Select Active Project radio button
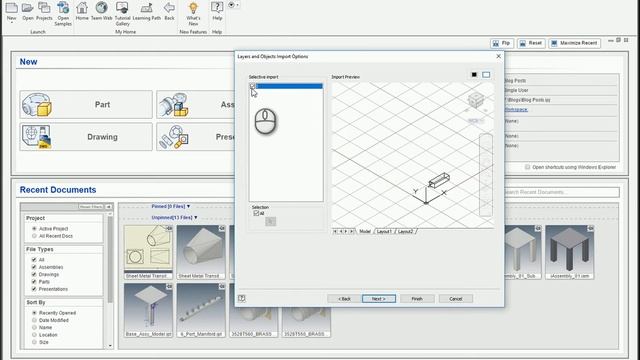Image resolution: width=640 pixels, height=360 pixels. coord(34,229)
